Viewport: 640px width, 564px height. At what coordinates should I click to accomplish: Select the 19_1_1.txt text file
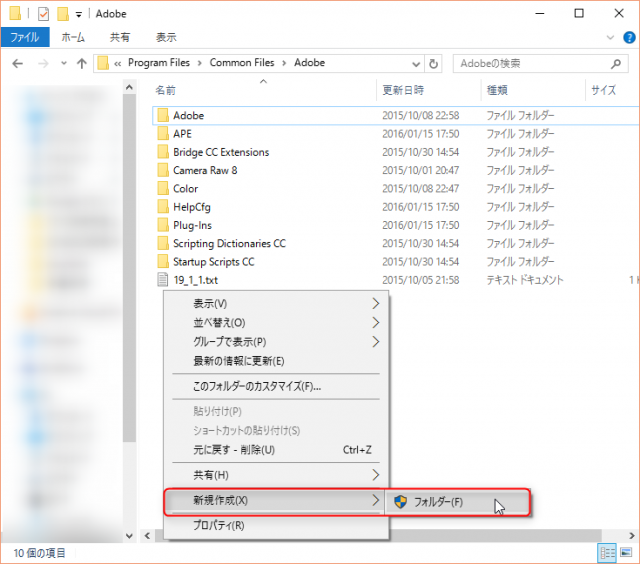[194, 280]
